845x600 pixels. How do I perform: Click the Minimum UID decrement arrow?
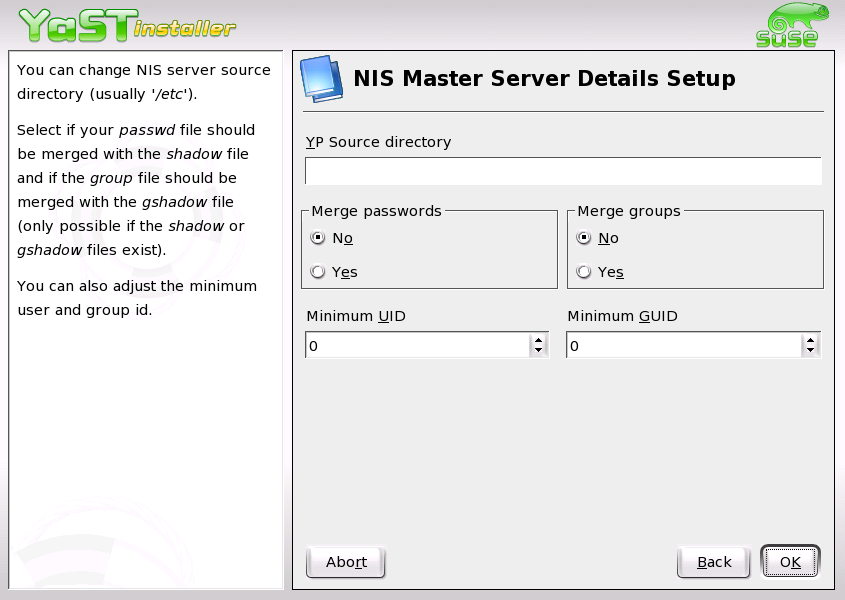click(539, 350)
